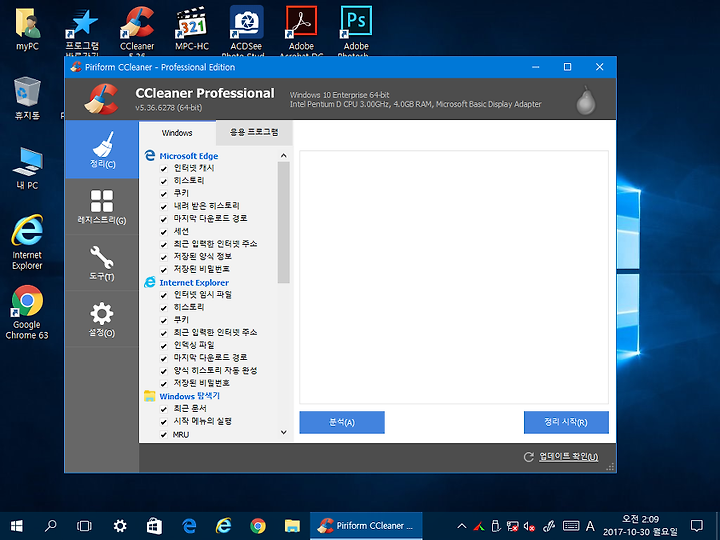Toggle the MRU checkbox
This screenshot has width=720, height=540.
[x=163, y=434]
